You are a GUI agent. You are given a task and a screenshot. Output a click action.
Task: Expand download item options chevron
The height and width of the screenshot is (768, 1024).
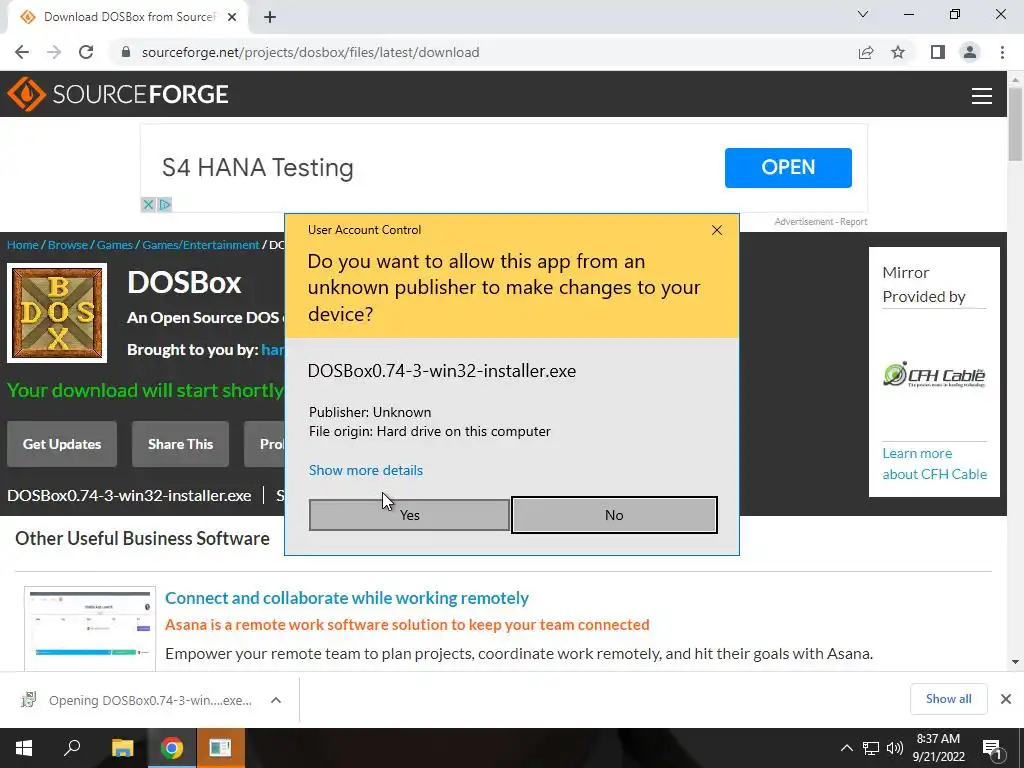(276, 700)
